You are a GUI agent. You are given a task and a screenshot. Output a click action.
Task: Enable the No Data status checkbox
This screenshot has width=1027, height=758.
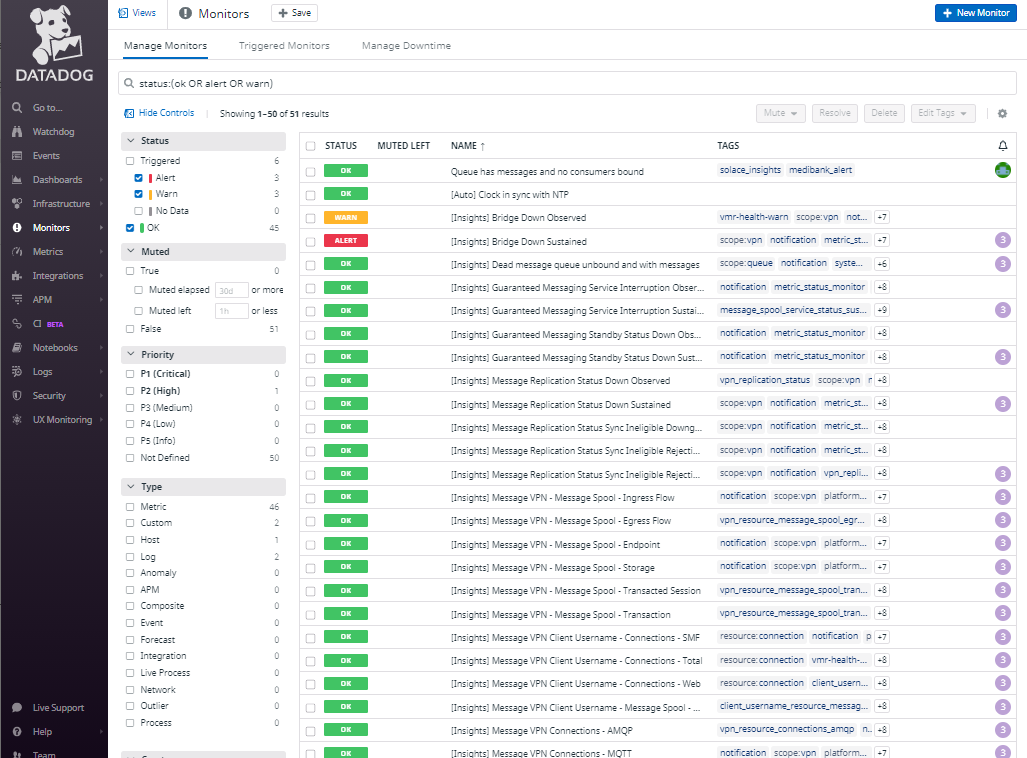[139, 211]
